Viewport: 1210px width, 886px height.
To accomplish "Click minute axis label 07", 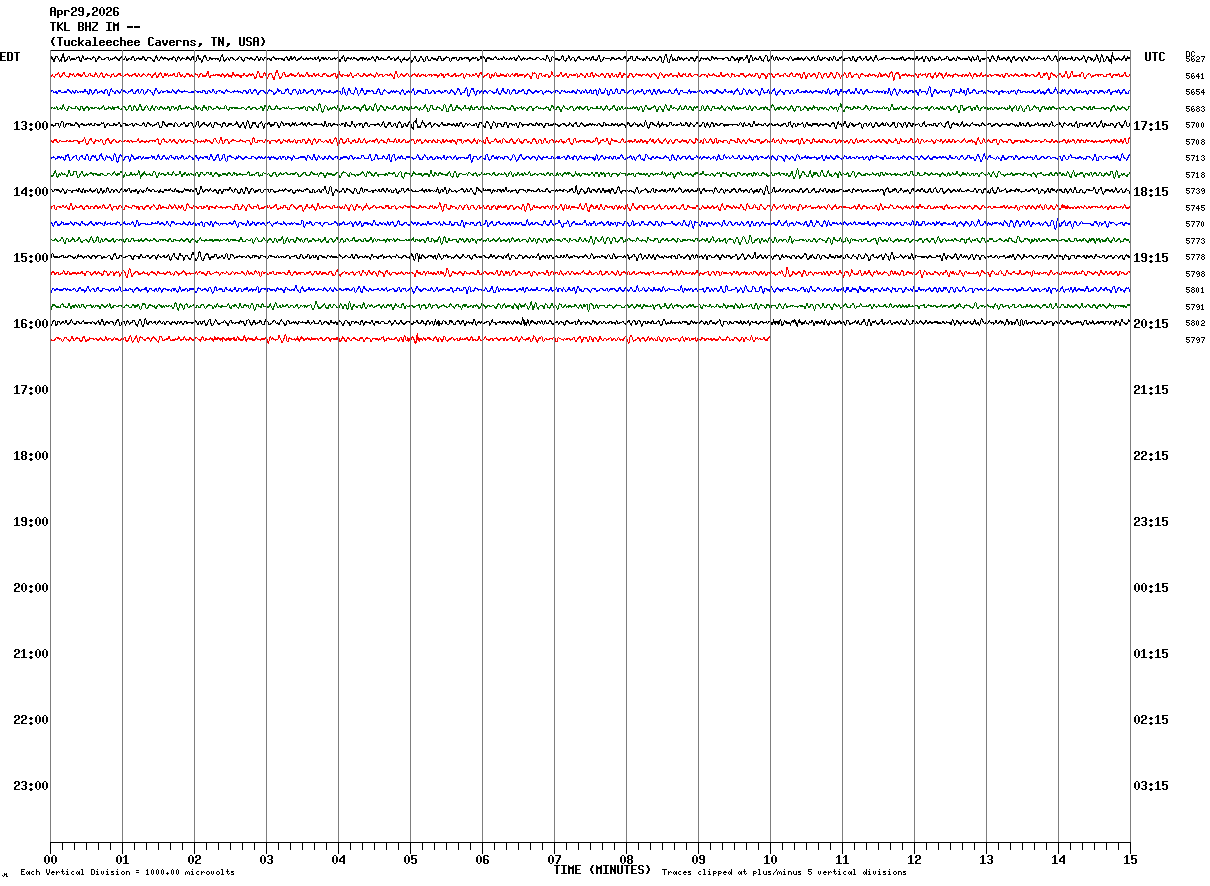I will tap(554, 859).
